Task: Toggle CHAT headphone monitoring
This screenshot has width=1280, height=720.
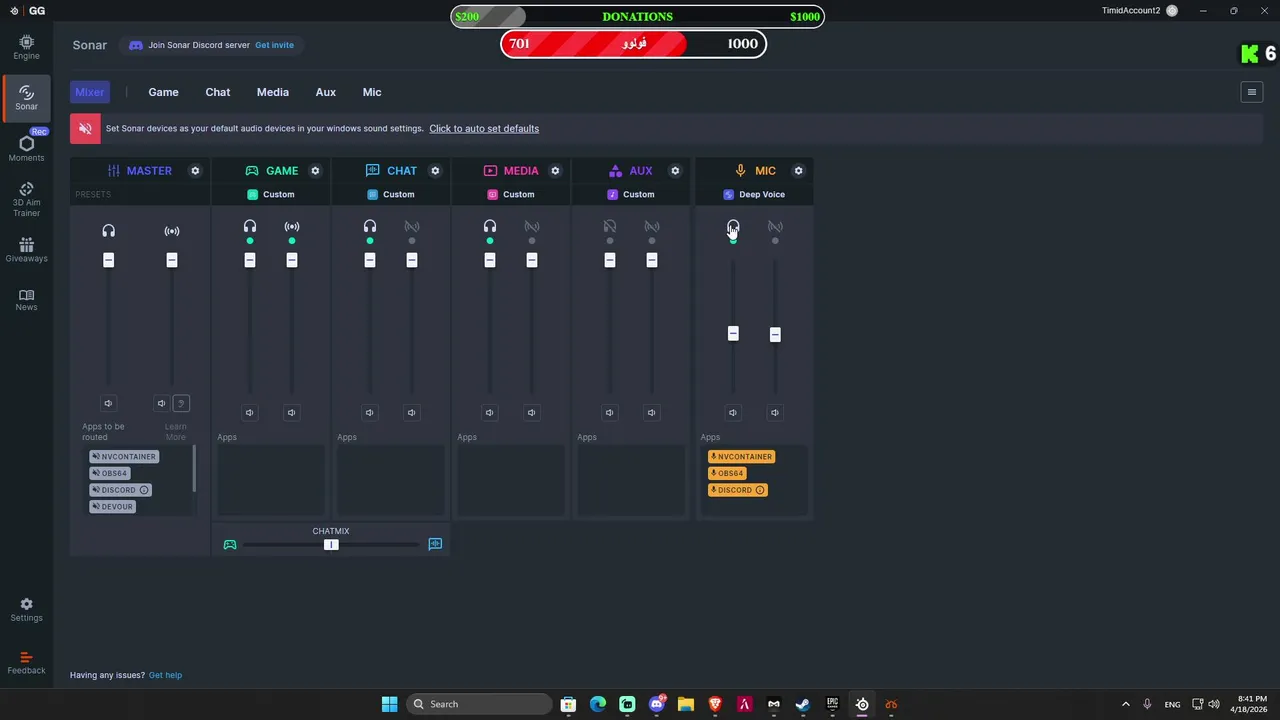Action: [x=370, y=227]
